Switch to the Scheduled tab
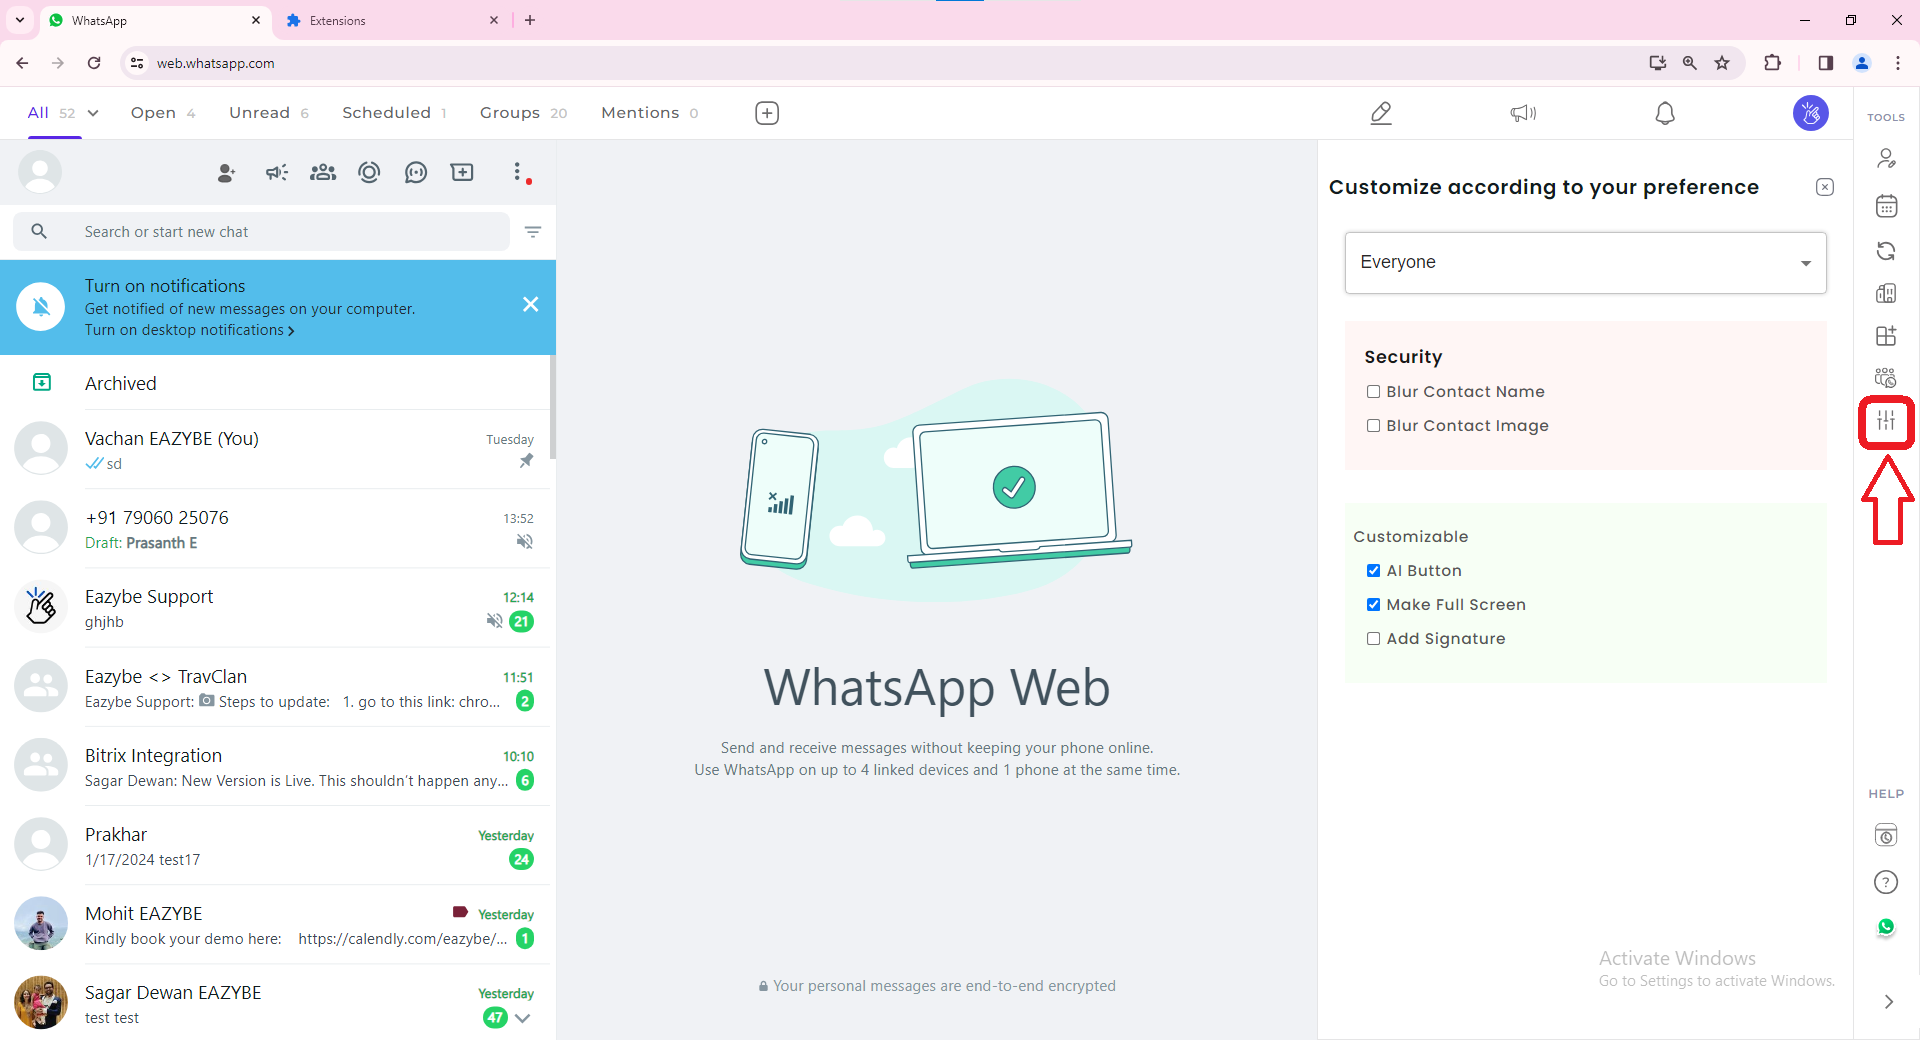 394,113
